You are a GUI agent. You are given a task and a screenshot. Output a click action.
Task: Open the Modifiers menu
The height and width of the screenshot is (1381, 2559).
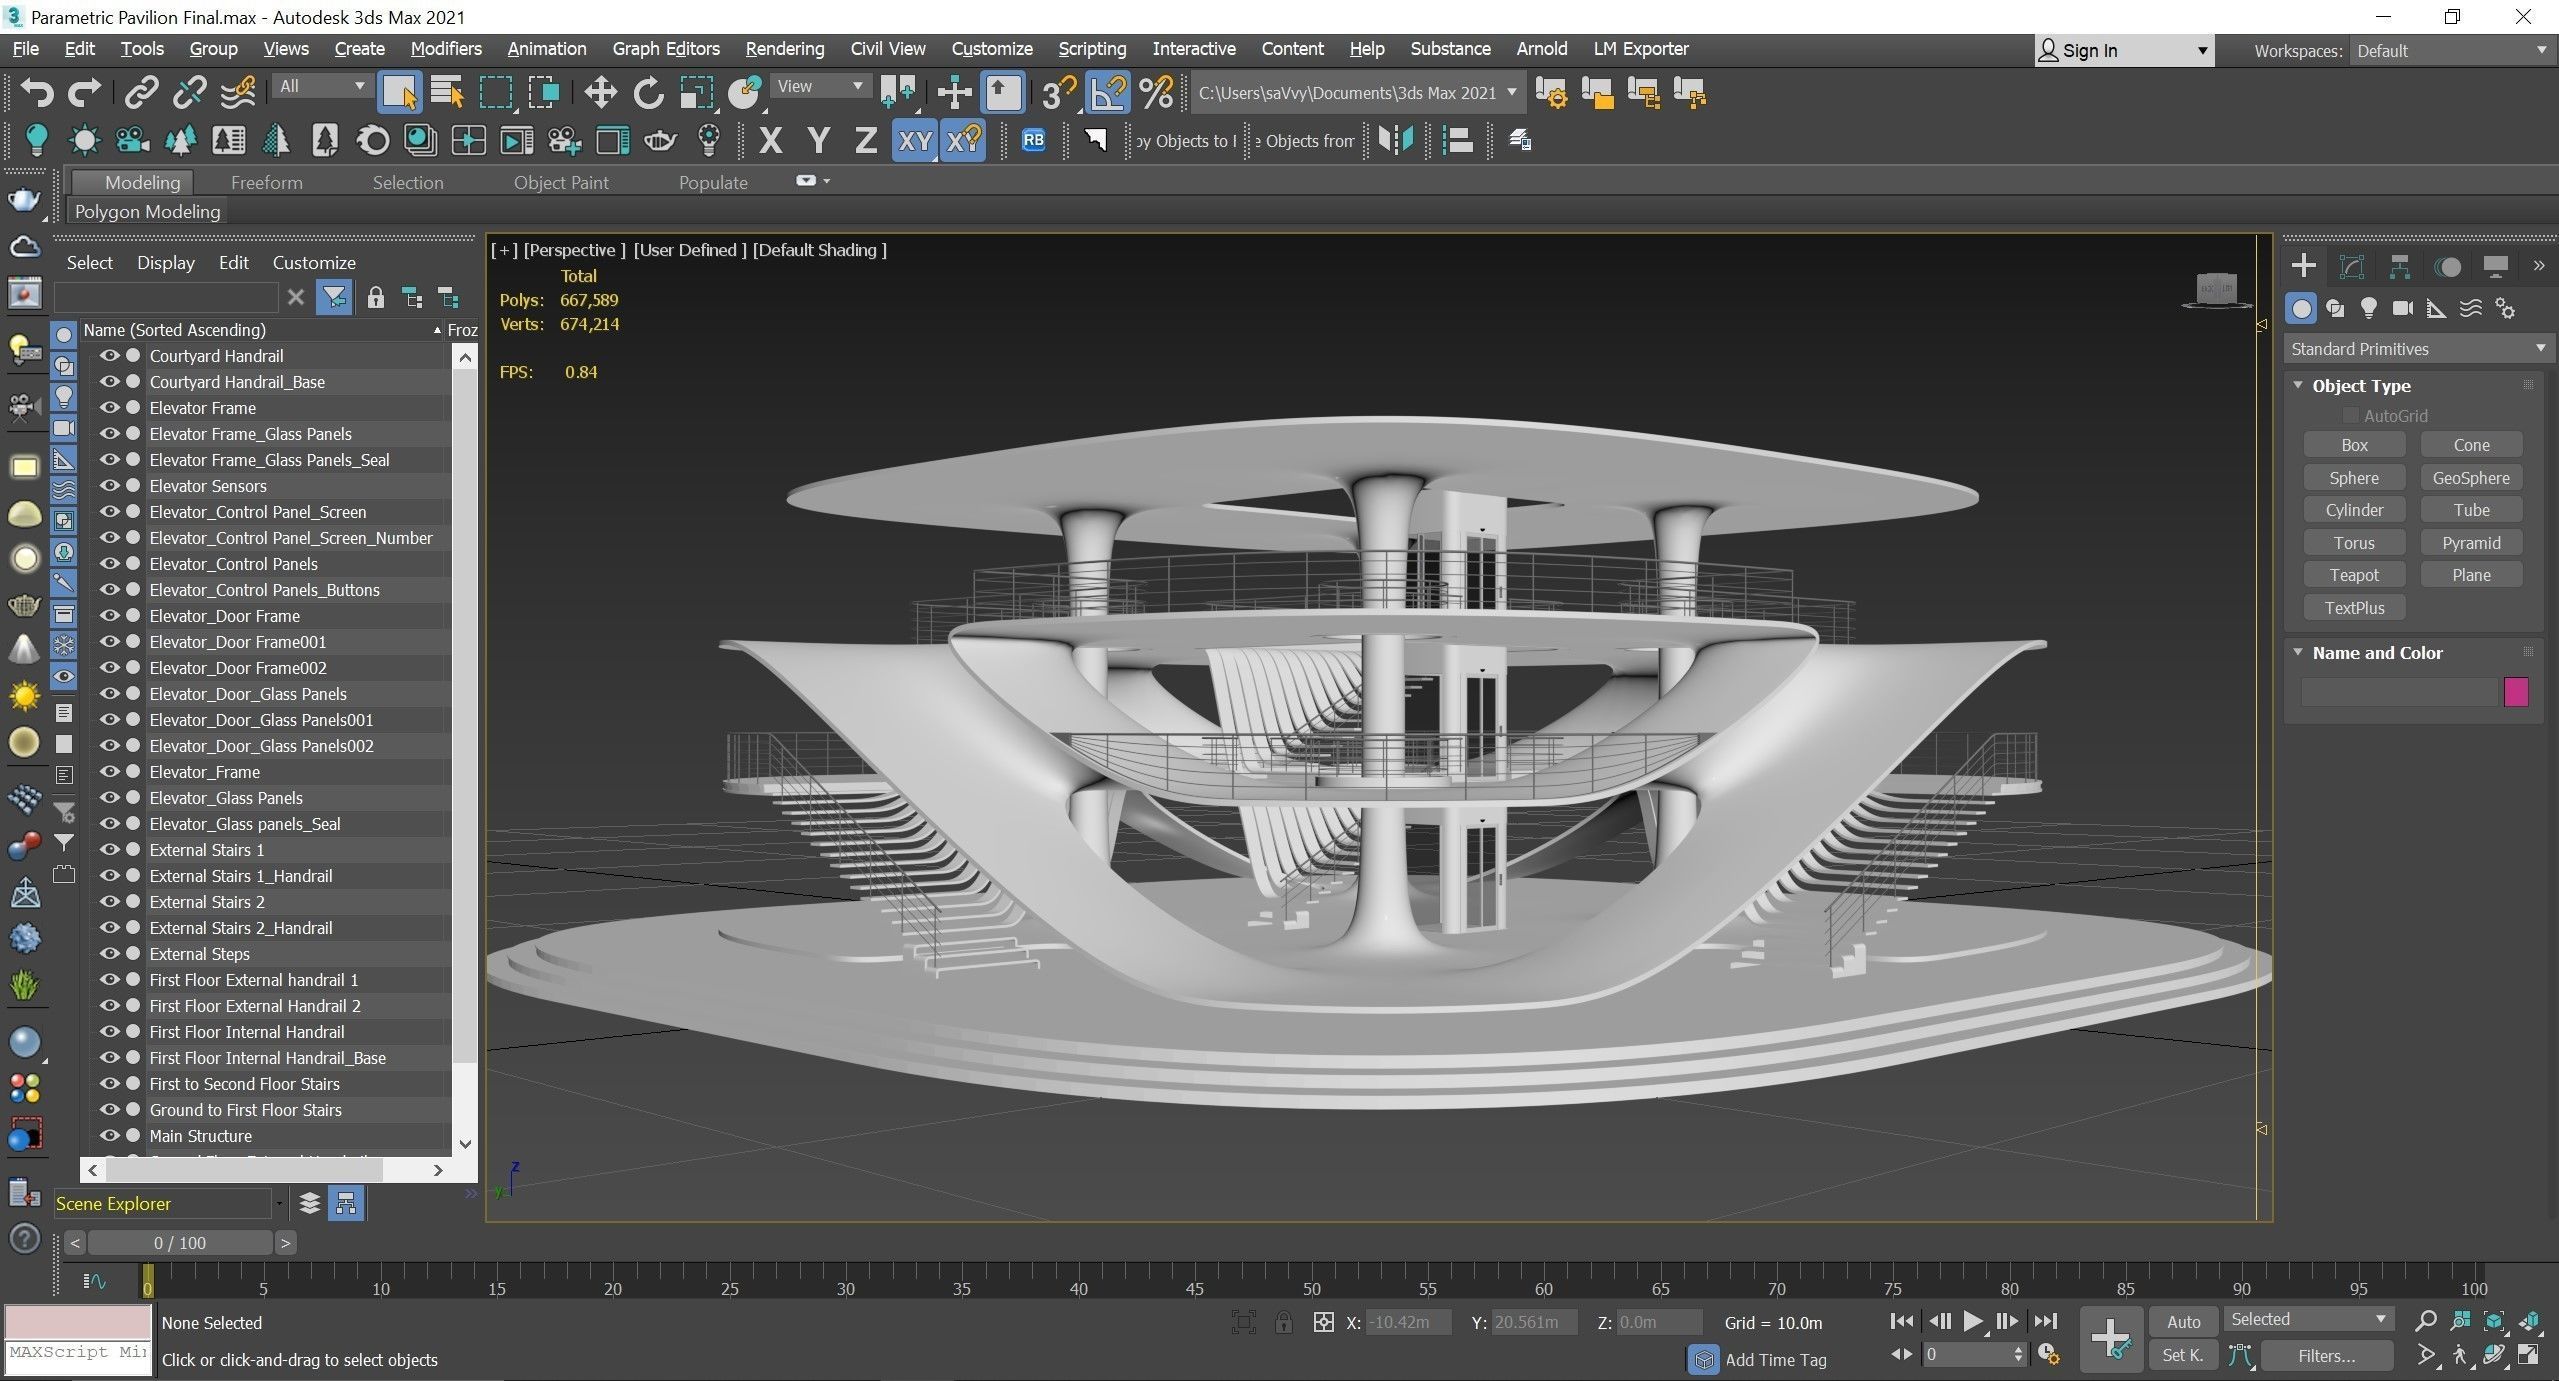446,49
